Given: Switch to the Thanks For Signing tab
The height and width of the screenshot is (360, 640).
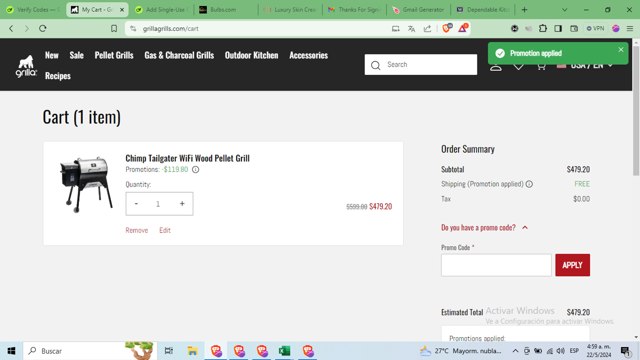Looking at the screenshot, I should (x=354, y=9).
